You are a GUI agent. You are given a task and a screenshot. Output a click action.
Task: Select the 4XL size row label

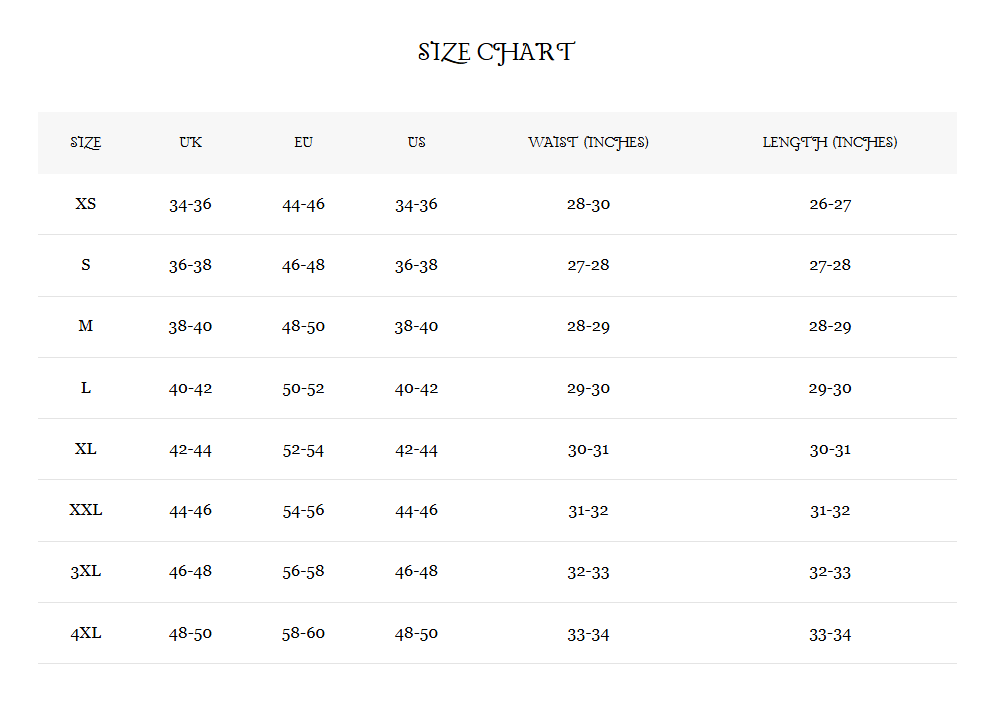pos(86,633)
